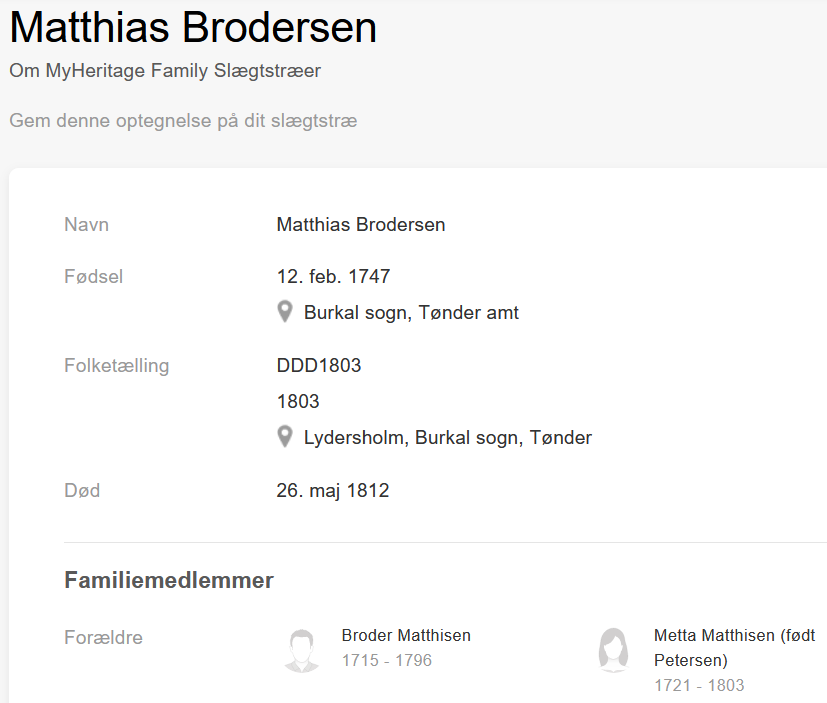Click the Forældre label
Image resolution: width=827 pixels, height=703 pixels.
tap(103, 637)
